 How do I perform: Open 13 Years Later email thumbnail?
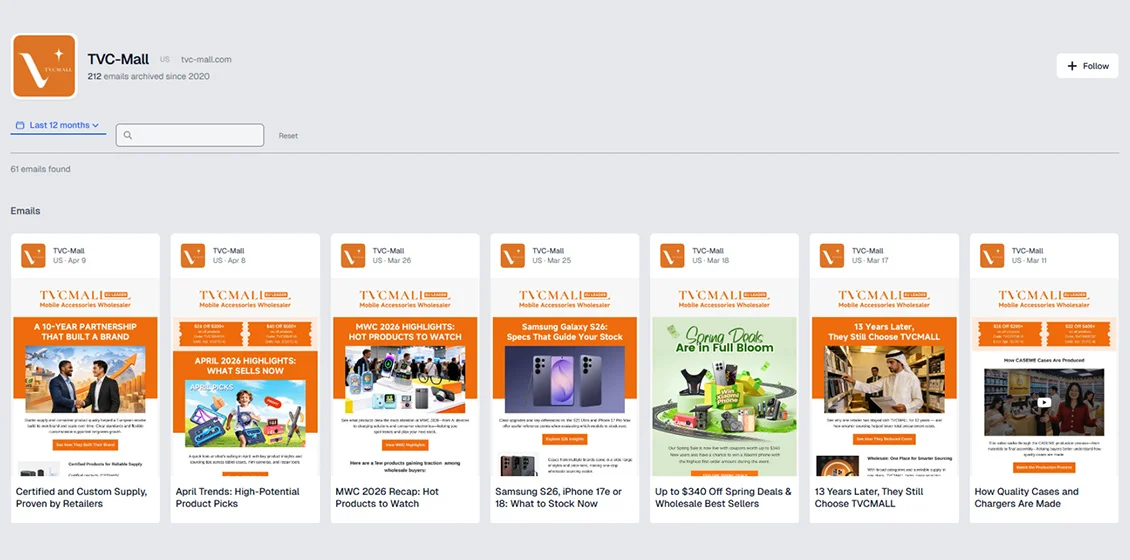[884, 377]
